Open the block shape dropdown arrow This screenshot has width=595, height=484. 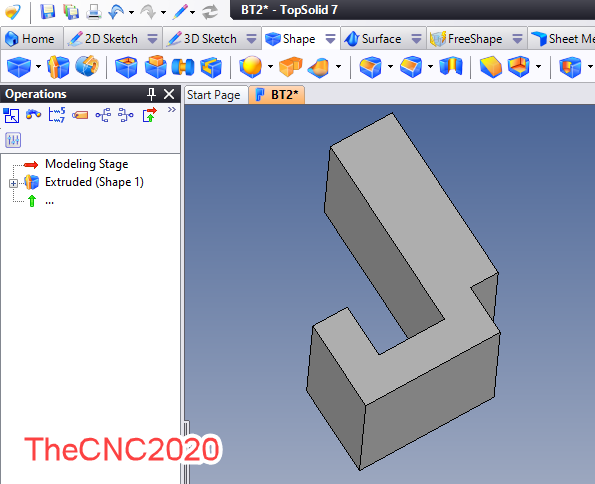[x=38, y=66]
